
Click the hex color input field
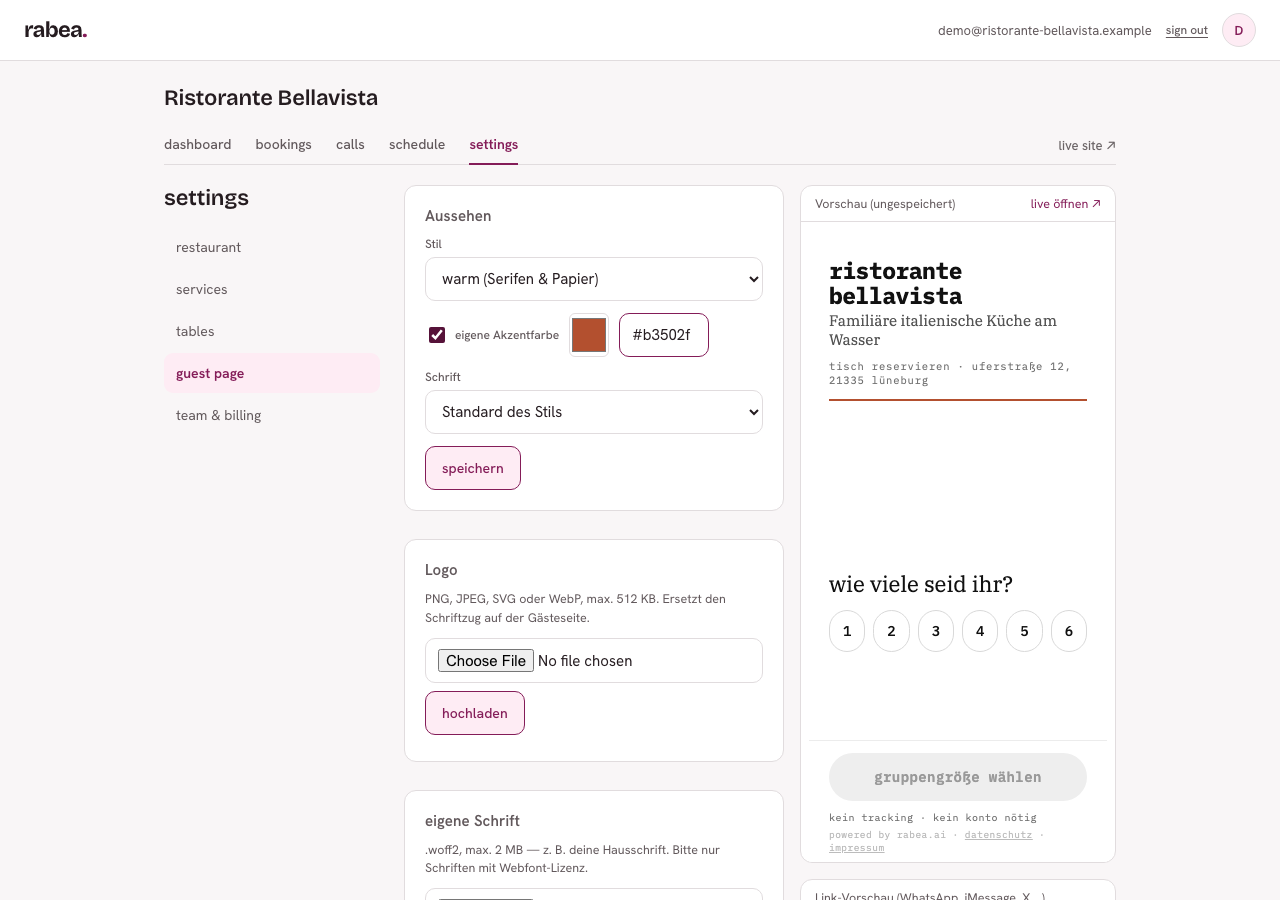tap(664, 335)
